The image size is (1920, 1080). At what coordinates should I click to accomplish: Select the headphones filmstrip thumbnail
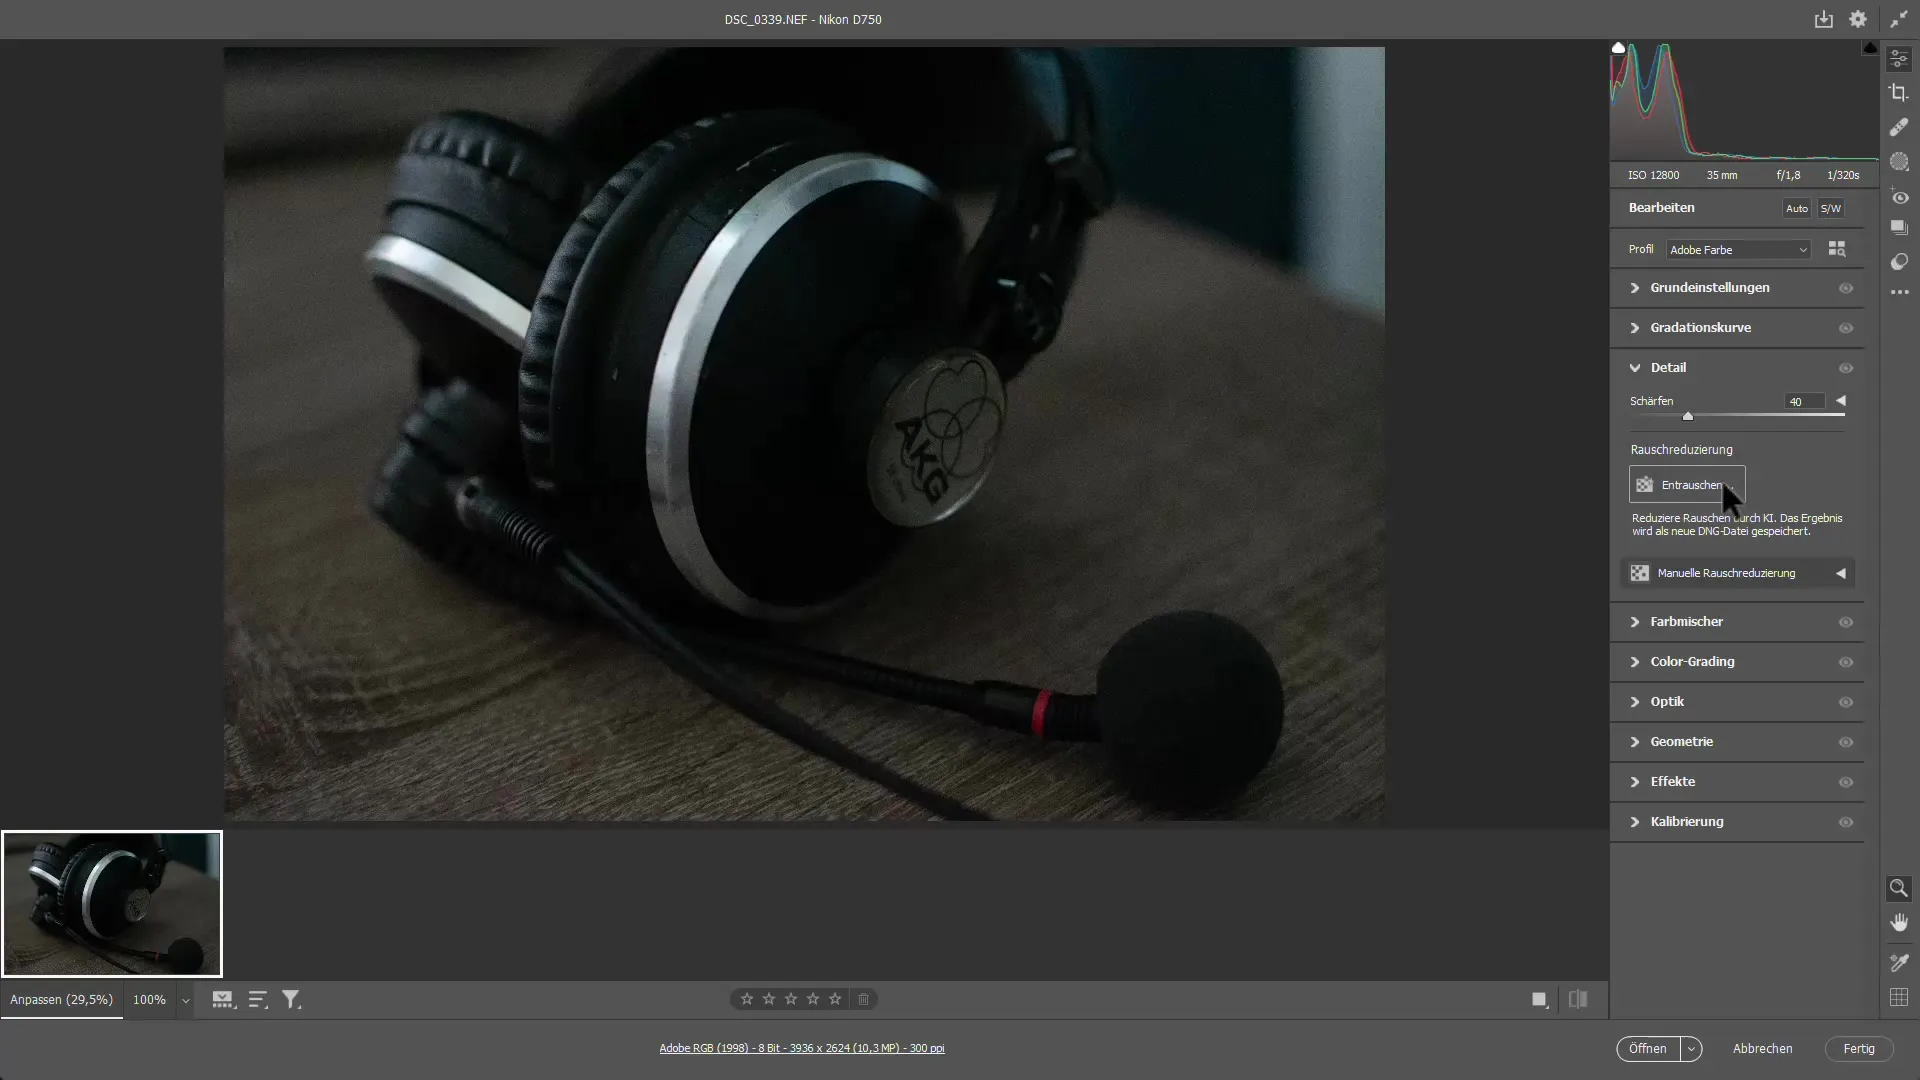pos(112,904)
